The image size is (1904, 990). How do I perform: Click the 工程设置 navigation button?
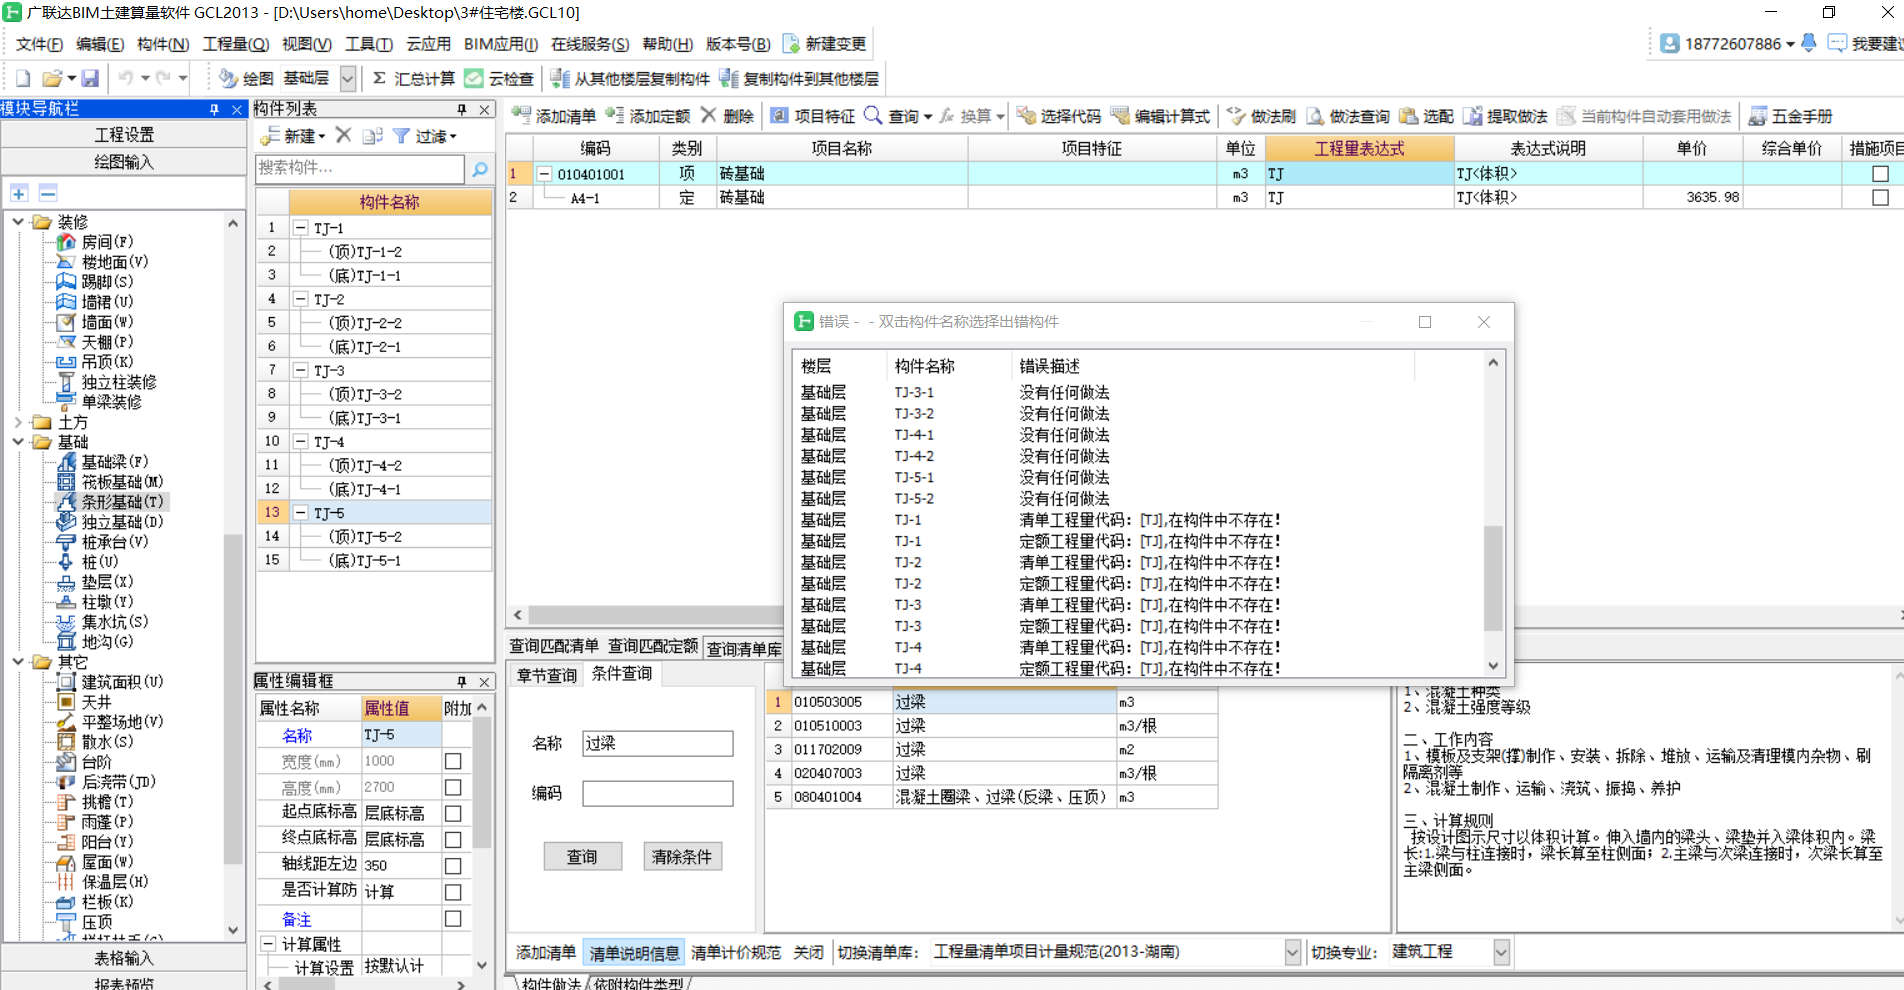(x=124, y=135)
